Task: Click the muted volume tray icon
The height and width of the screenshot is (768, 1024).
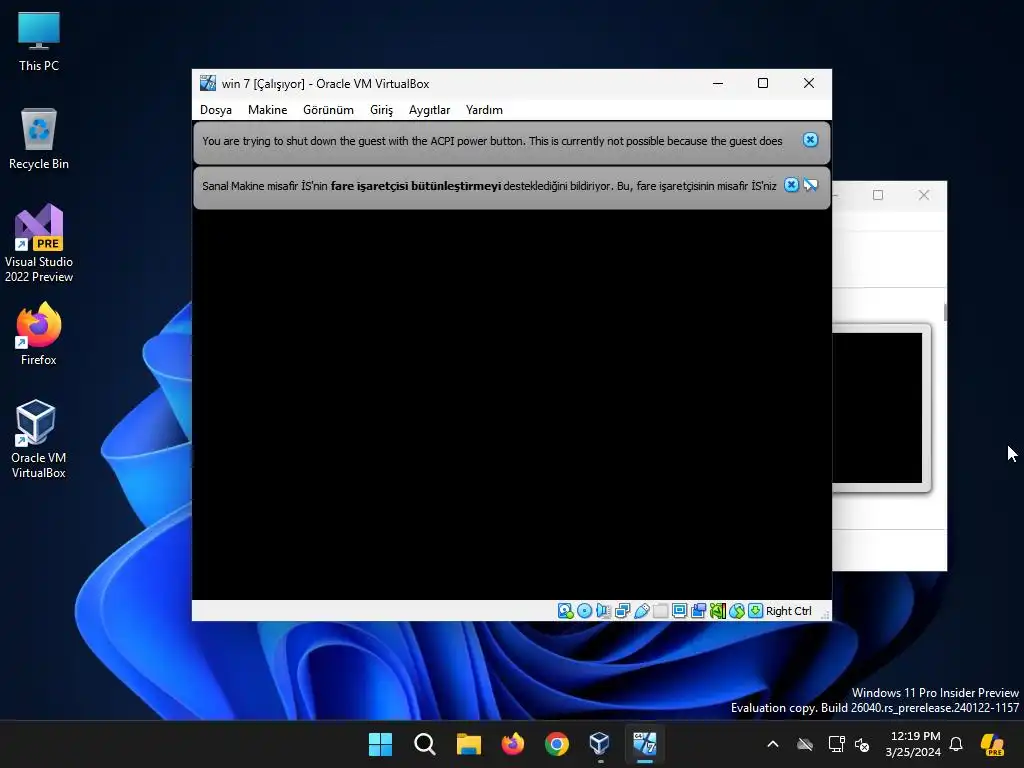Action: click(862, 744)
